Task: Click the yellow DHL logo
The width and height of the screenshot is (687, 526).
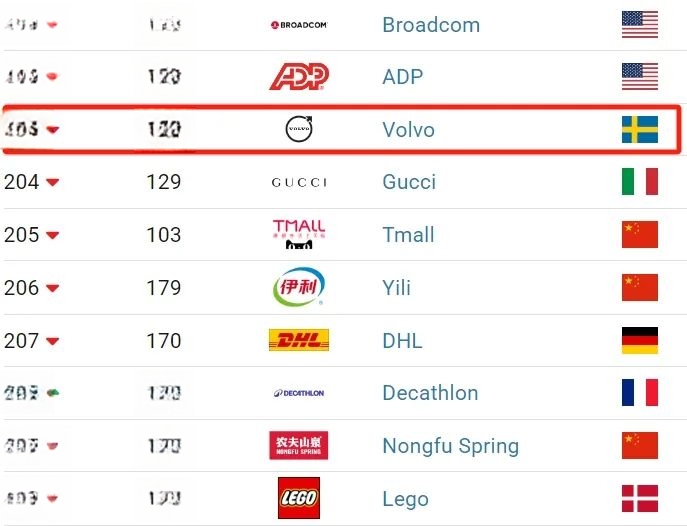Action: (299, 340)
